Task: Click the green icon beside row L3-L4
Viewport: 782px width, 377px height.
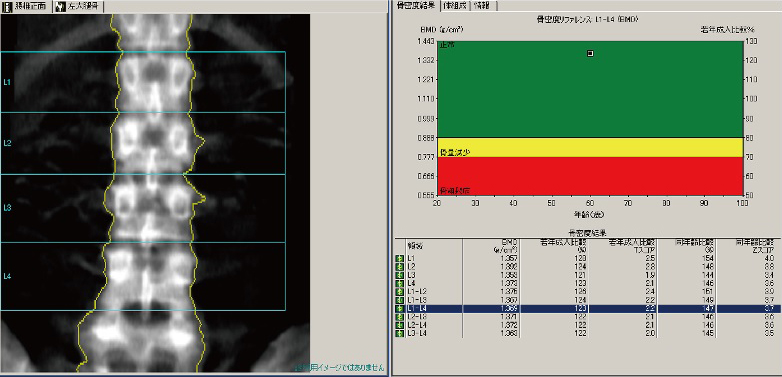Action: click(x=399, y=333)
